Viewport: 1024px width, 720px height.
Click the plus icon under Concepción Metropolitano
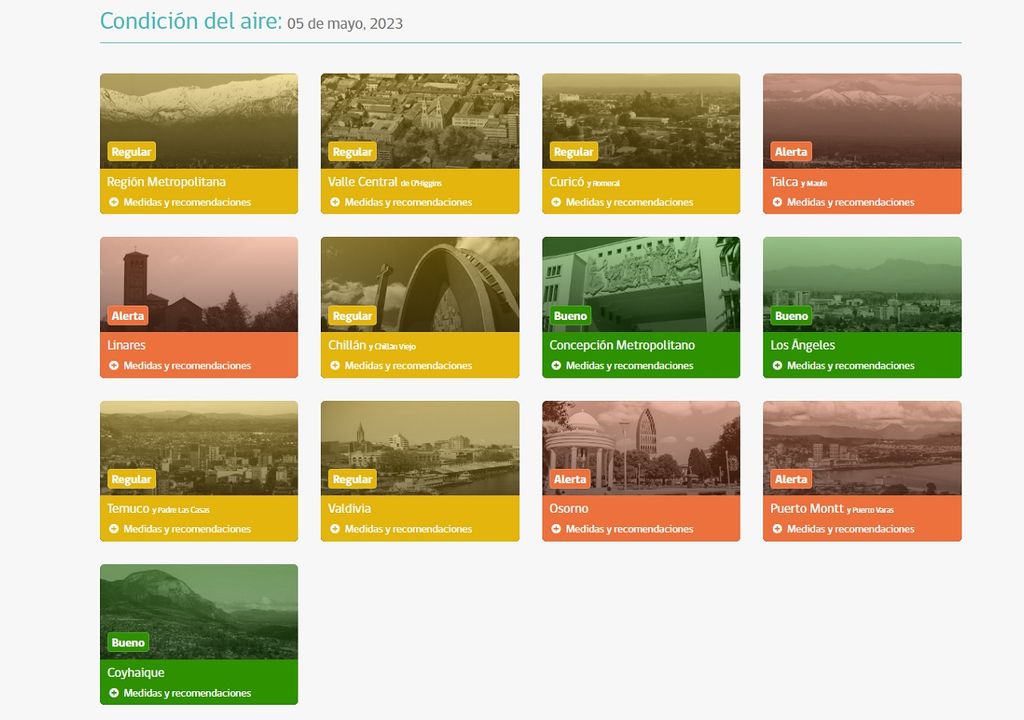click(555, 365)
